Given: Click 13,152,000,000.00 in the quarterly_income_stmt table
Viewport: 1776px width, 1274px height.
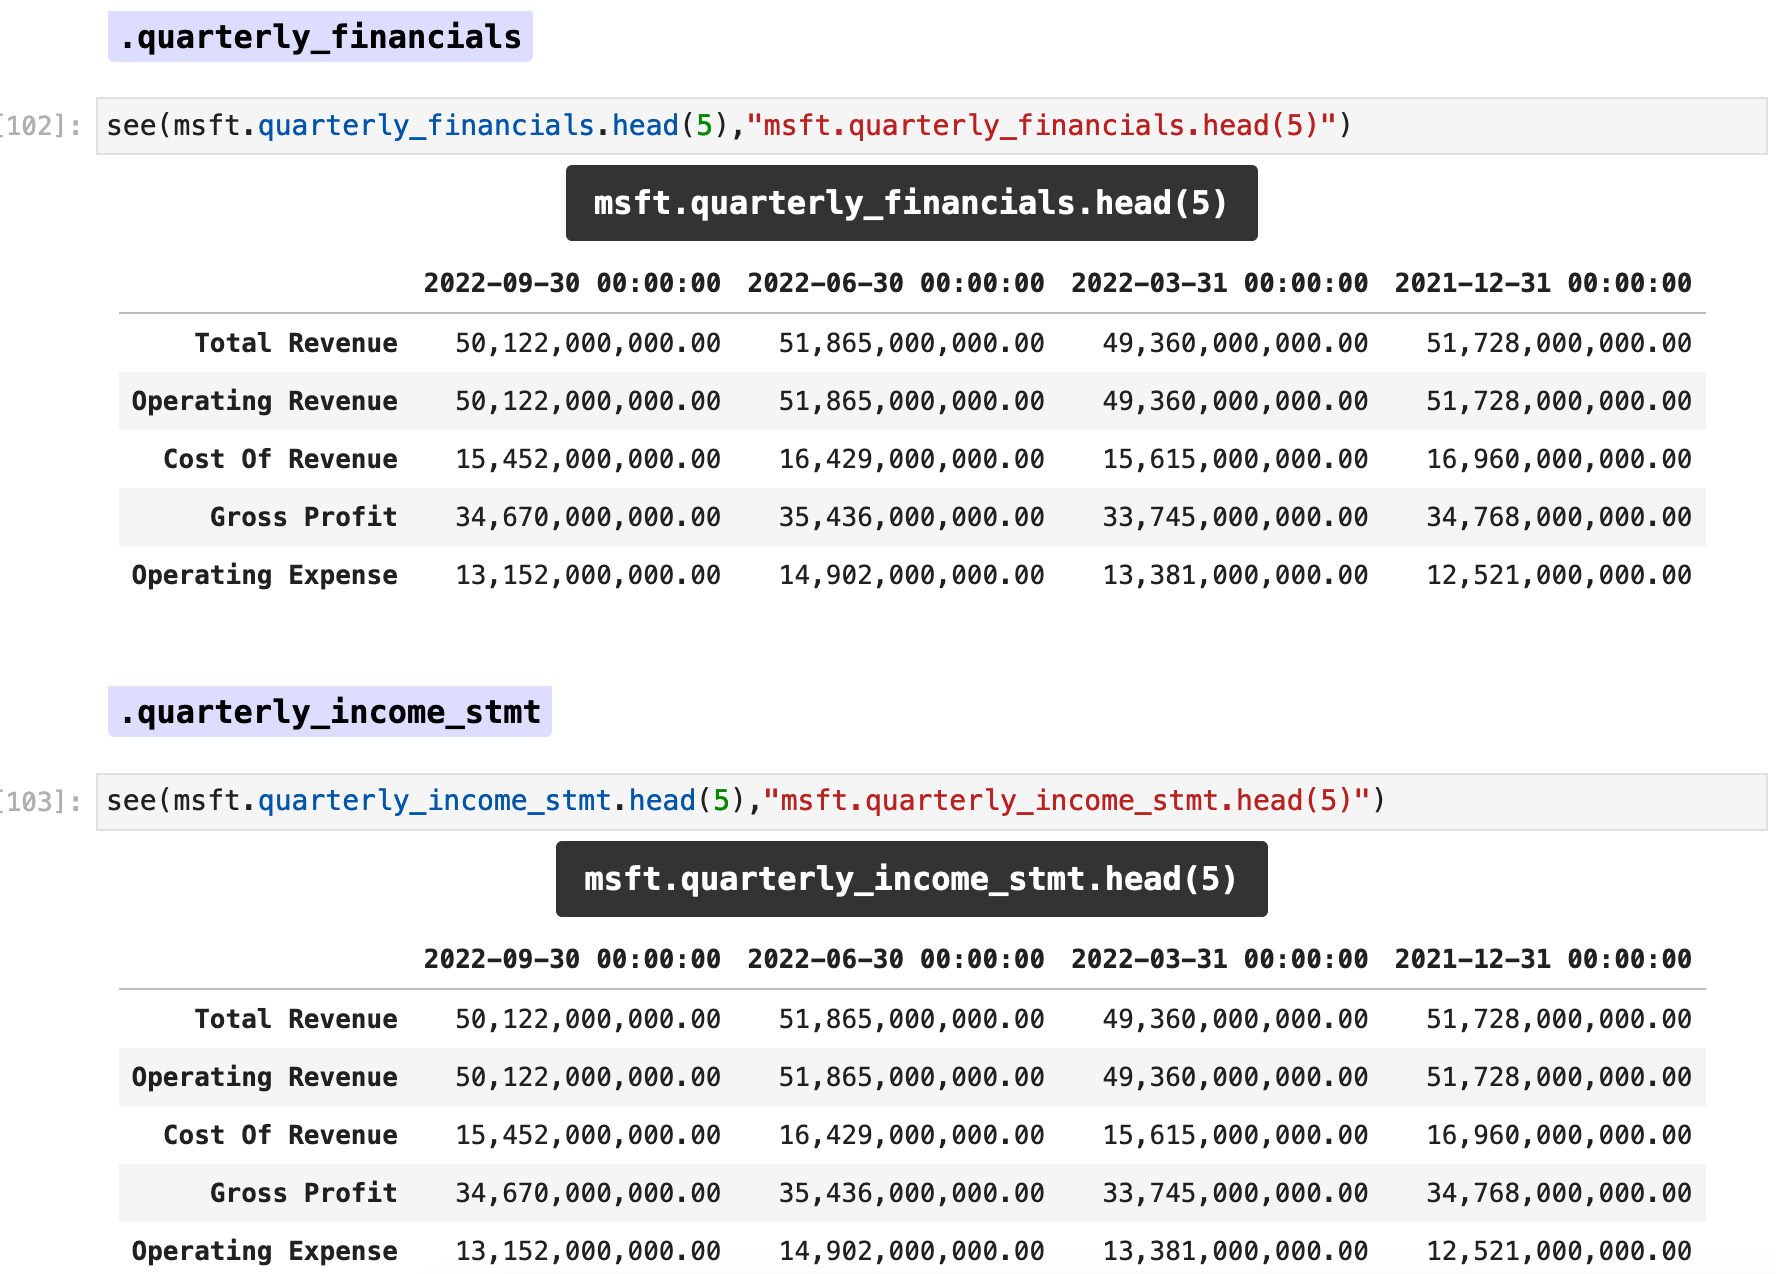Looking at the screenshot, I should pos(588,1251).
